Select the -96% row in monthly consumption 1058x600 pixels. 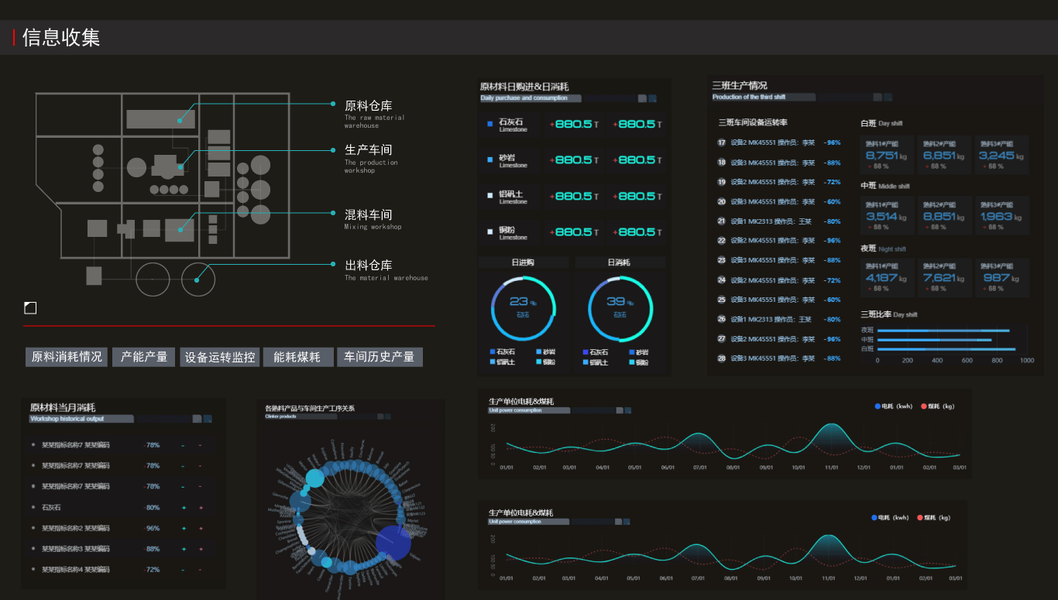(120, 528)
